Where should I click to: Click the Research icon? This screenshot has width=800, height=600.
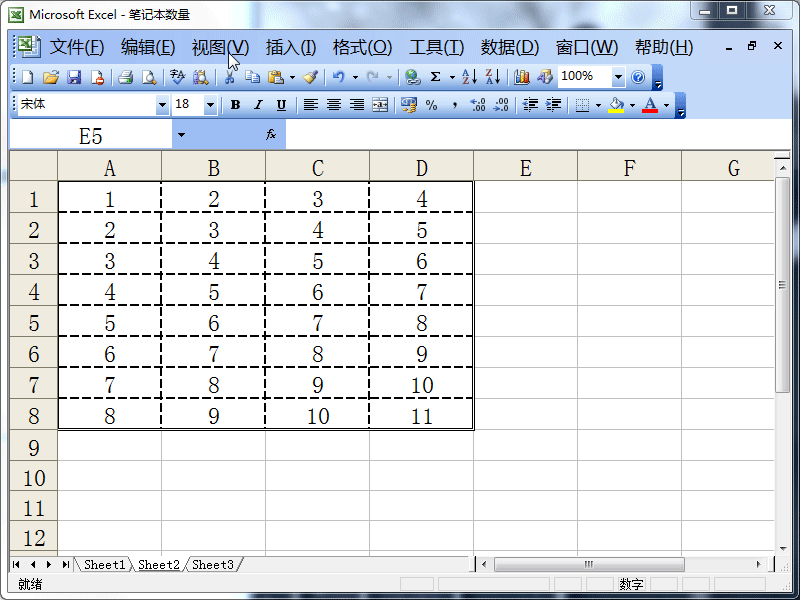coord(201,77)
